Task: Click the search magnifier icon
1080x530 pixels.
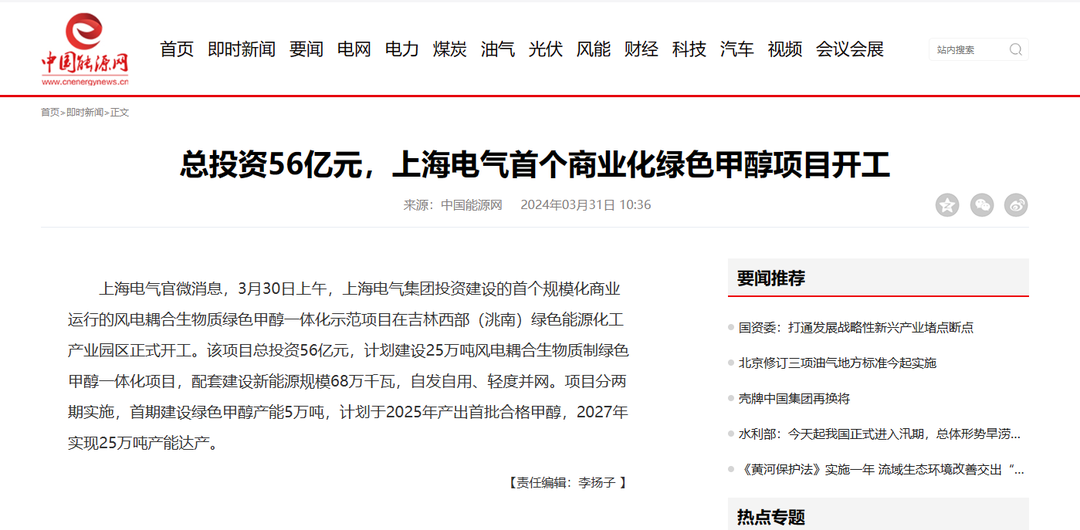Action: coord(1015,50)
